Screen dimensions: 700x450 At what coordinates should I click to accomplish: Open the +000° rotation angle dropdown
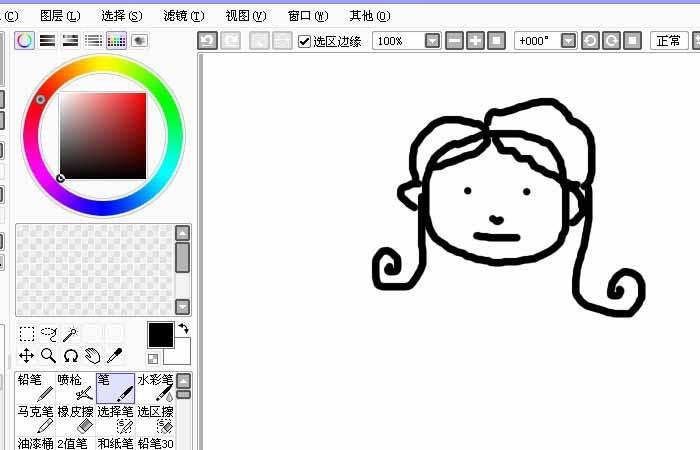coord(568,41)
